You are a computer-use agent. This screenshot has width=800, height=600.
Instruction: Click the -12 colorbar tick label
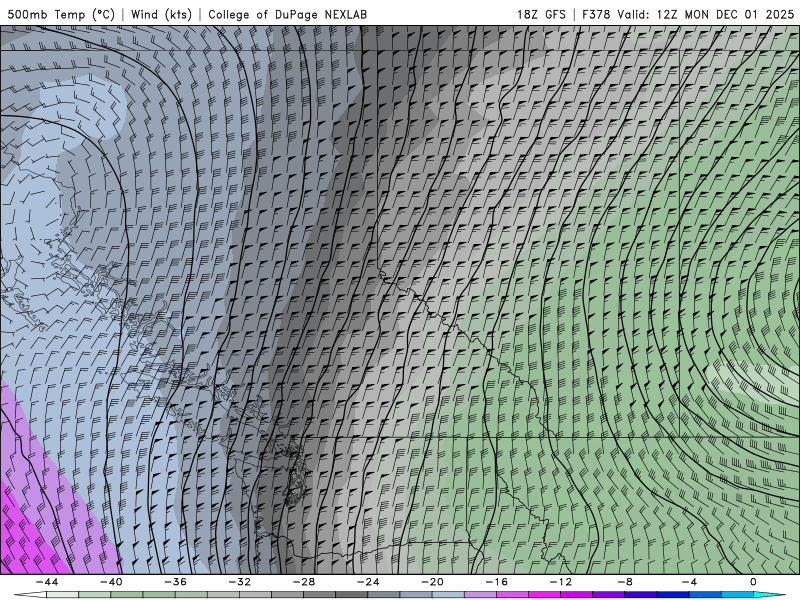pyautogui.click(x=561, y=582)
